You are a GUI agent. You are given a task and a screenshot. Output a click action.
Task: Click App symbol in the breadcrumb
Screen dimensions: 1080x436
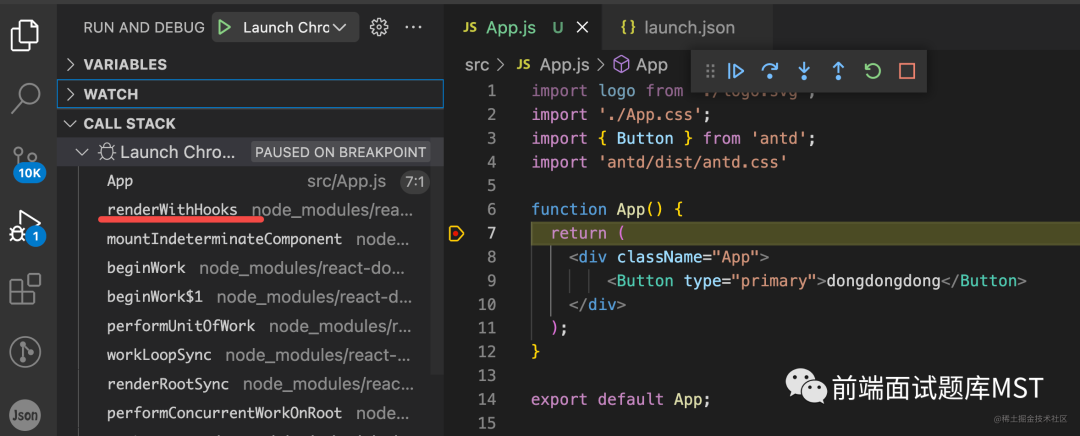pos(641,65)
